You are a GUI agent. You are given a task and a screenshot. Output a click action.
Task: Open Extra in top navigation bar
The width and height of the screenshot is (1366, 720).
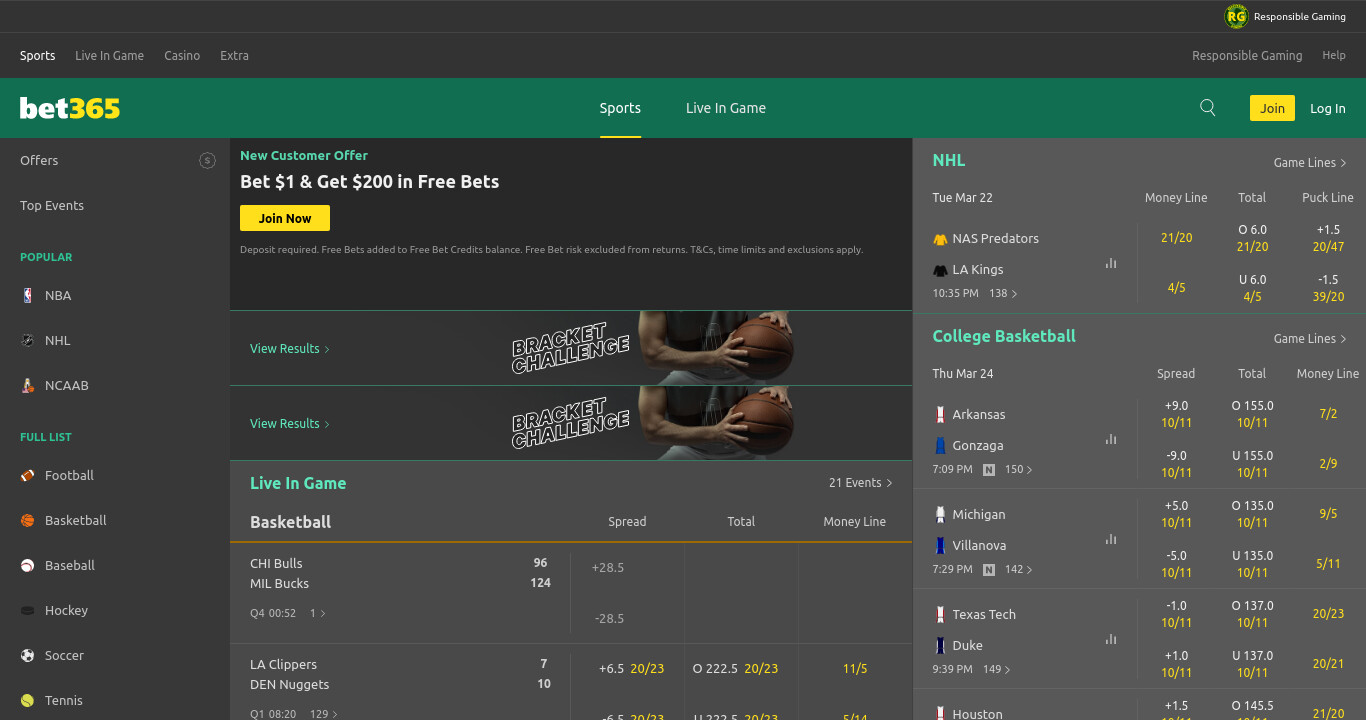click(x=234, y=55)
